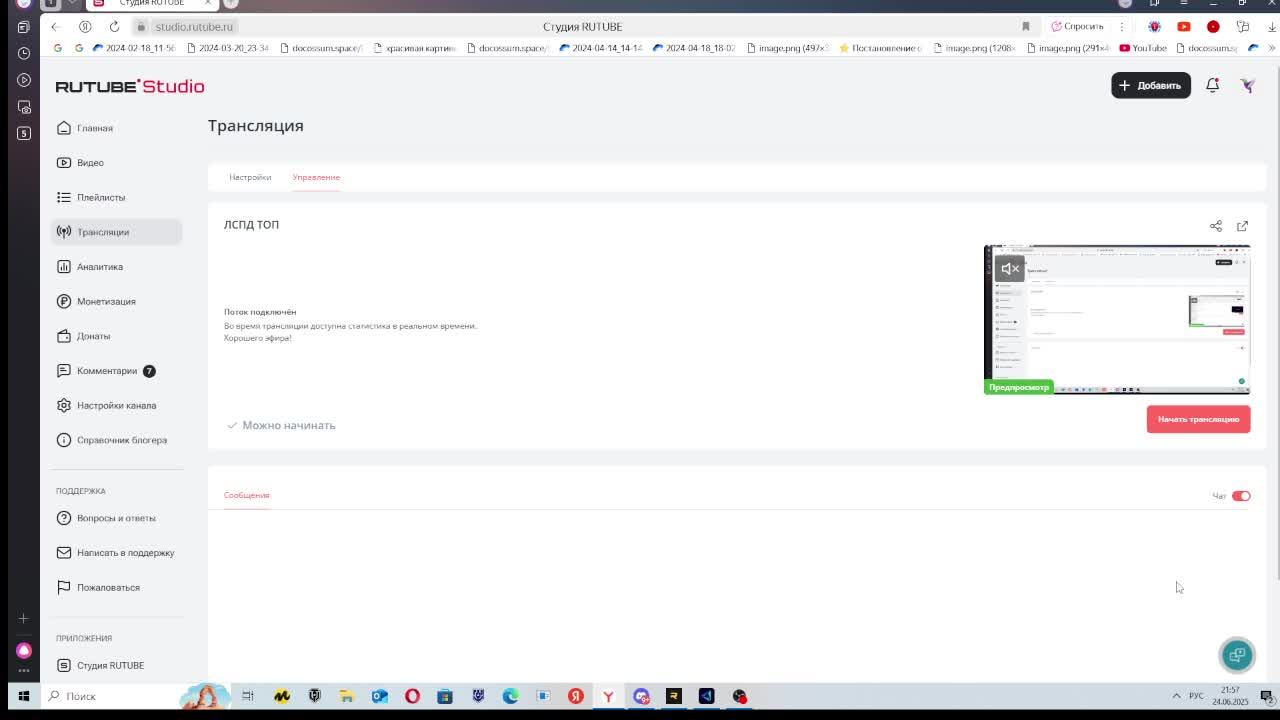
Task: Toggle the Чат switch off
Action: coord(1241,496)
